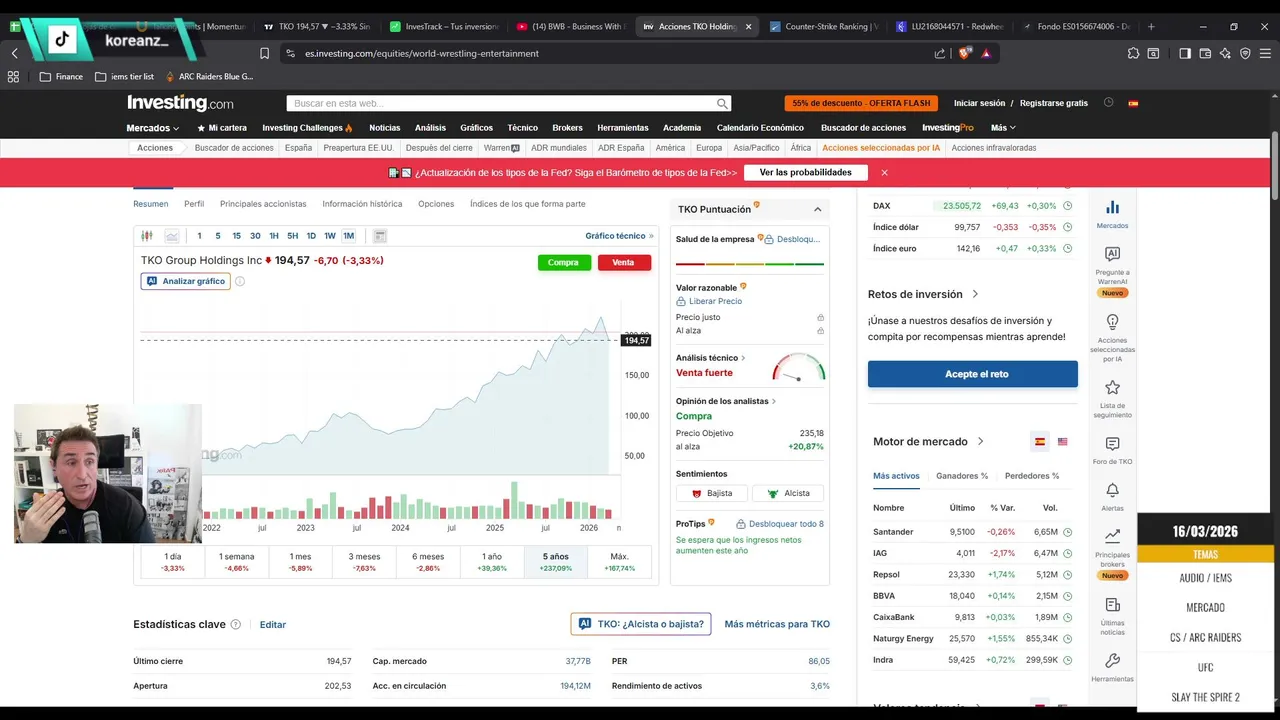Viewport: 1280px width, 720px height.
Task: Open the Mercados sidebar icon
Action: click(x=1112, y=207)
